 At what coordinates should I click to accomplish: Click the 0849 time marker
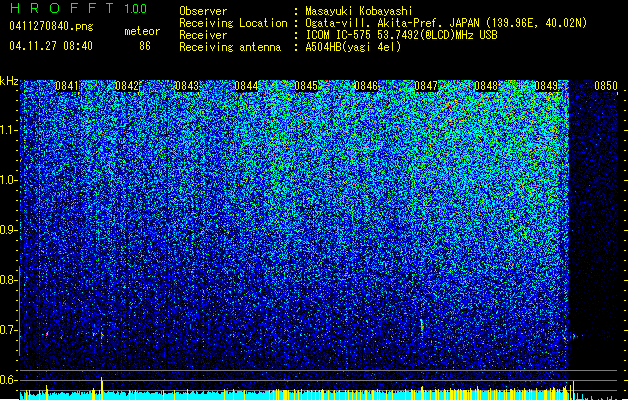coord(546,86)
